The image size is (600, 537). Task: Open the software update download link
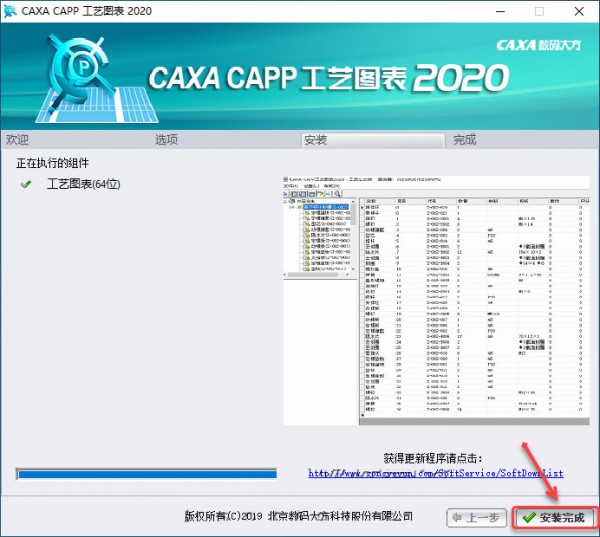click(x=435, y=473)
